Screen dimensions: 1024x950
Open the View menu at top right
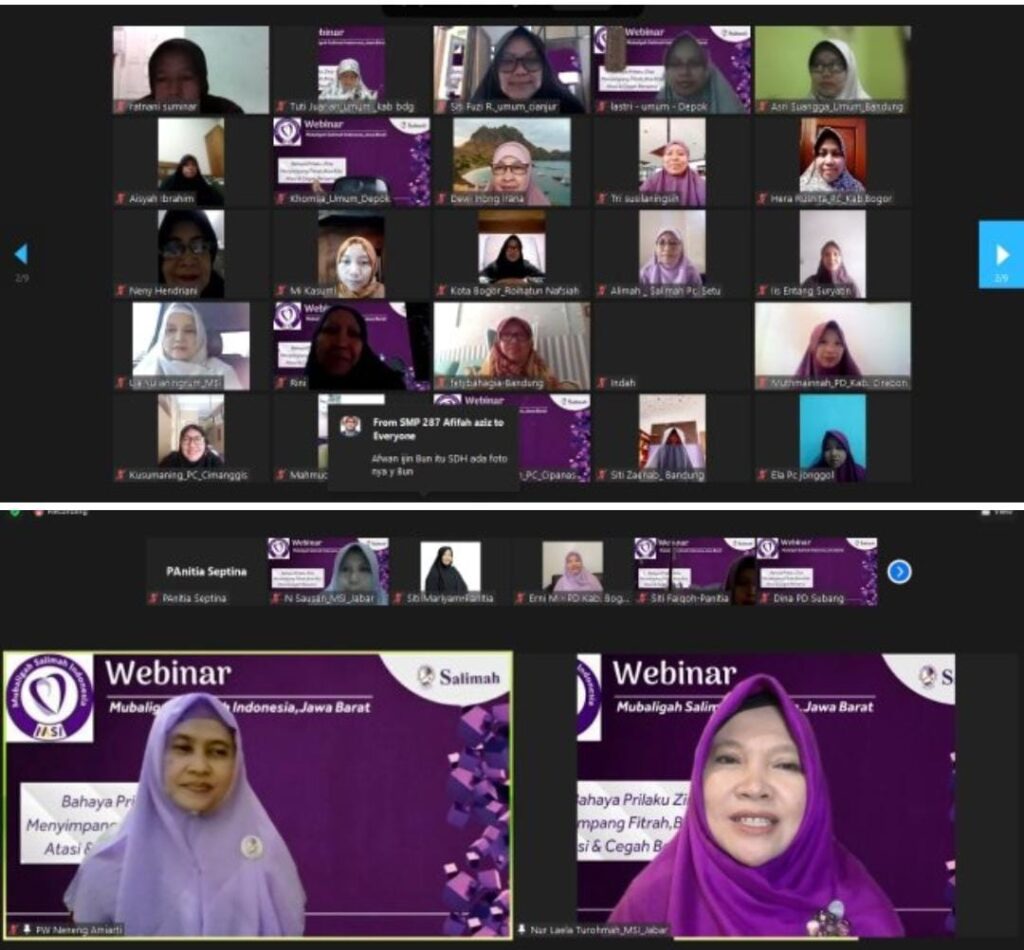(x=1001, y=512)
